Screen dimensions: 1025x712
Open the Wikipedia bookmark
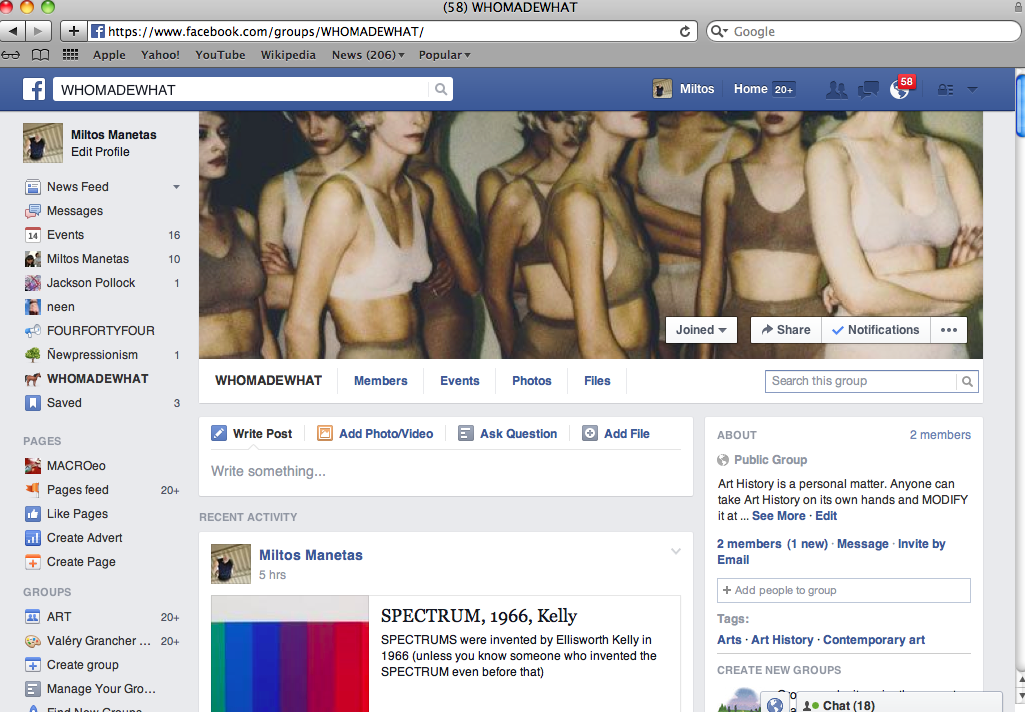pos(288,55)
